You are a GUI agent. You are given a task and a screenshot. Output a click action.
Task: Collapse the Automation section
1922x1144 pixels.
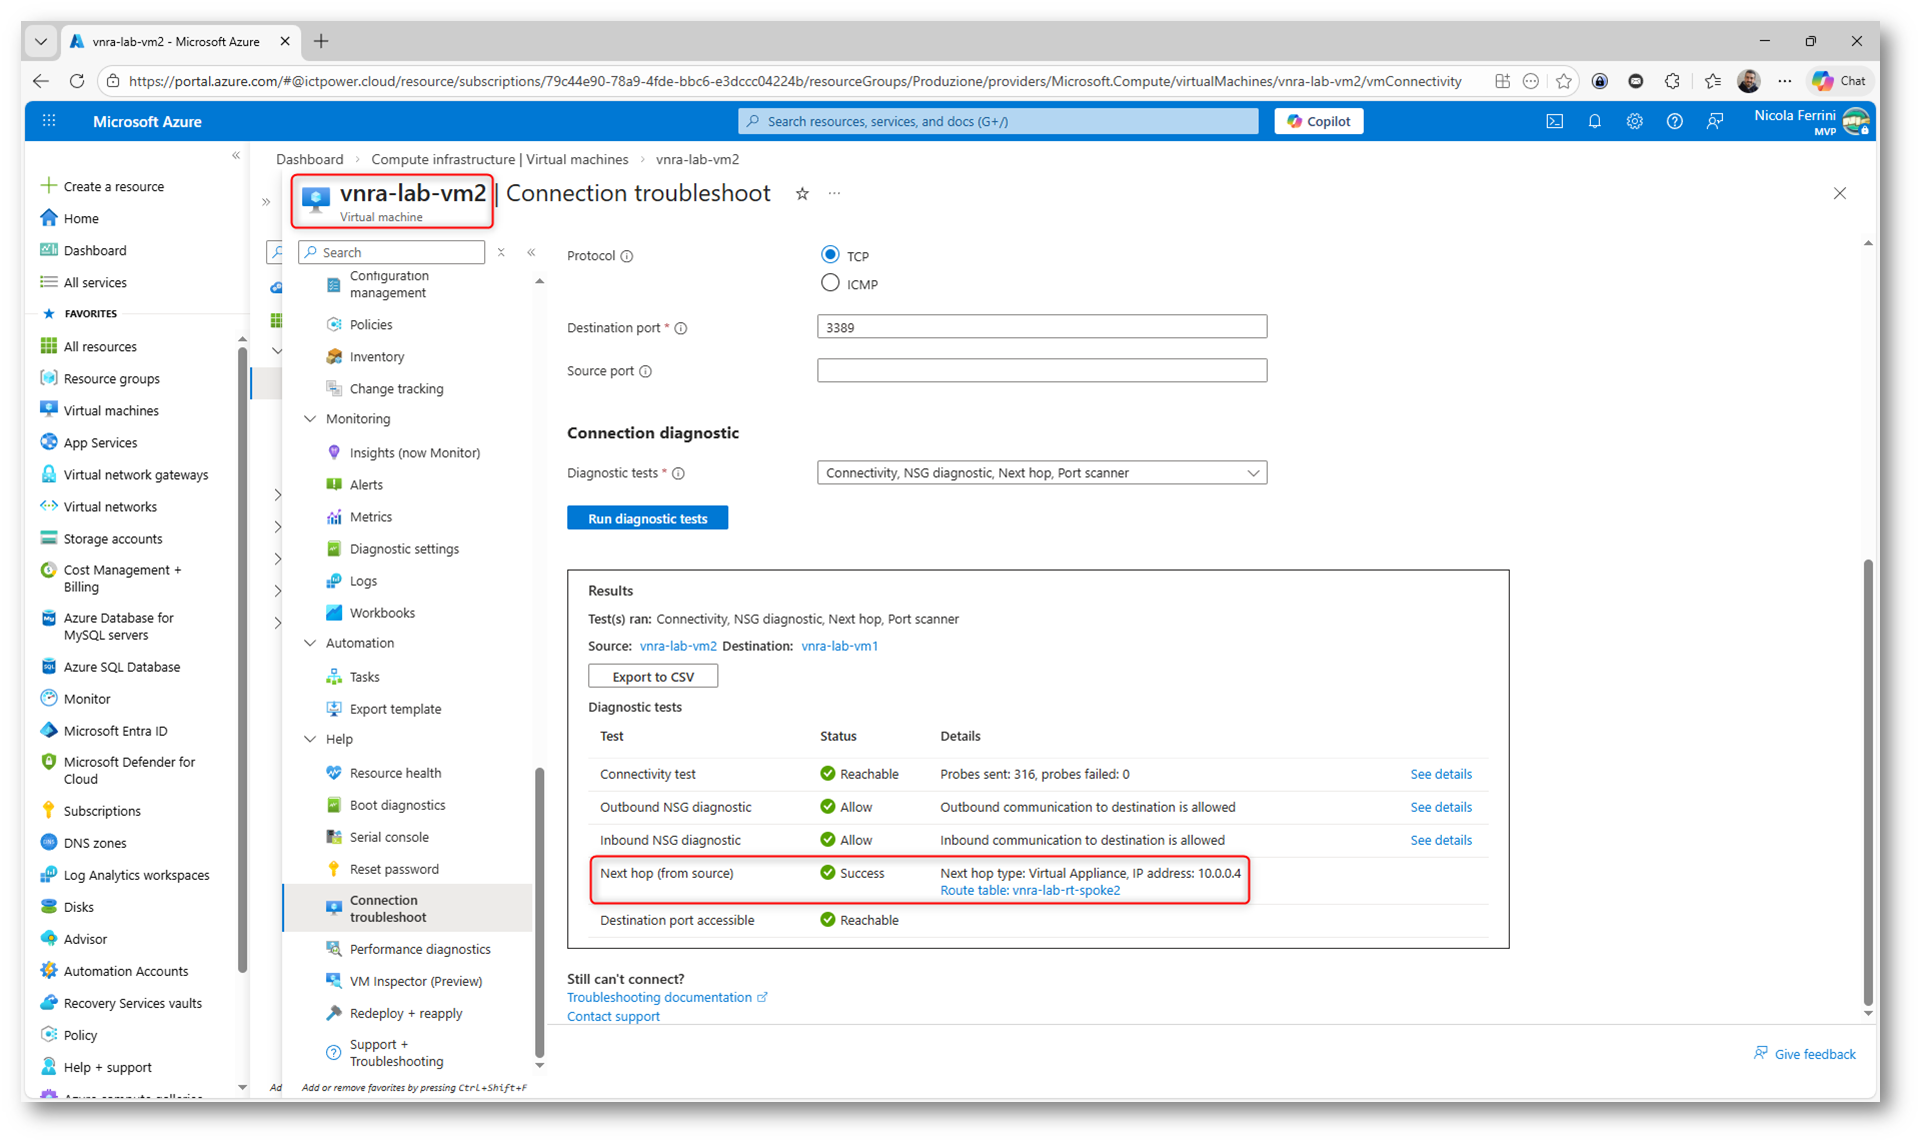(x=310, y=643)
